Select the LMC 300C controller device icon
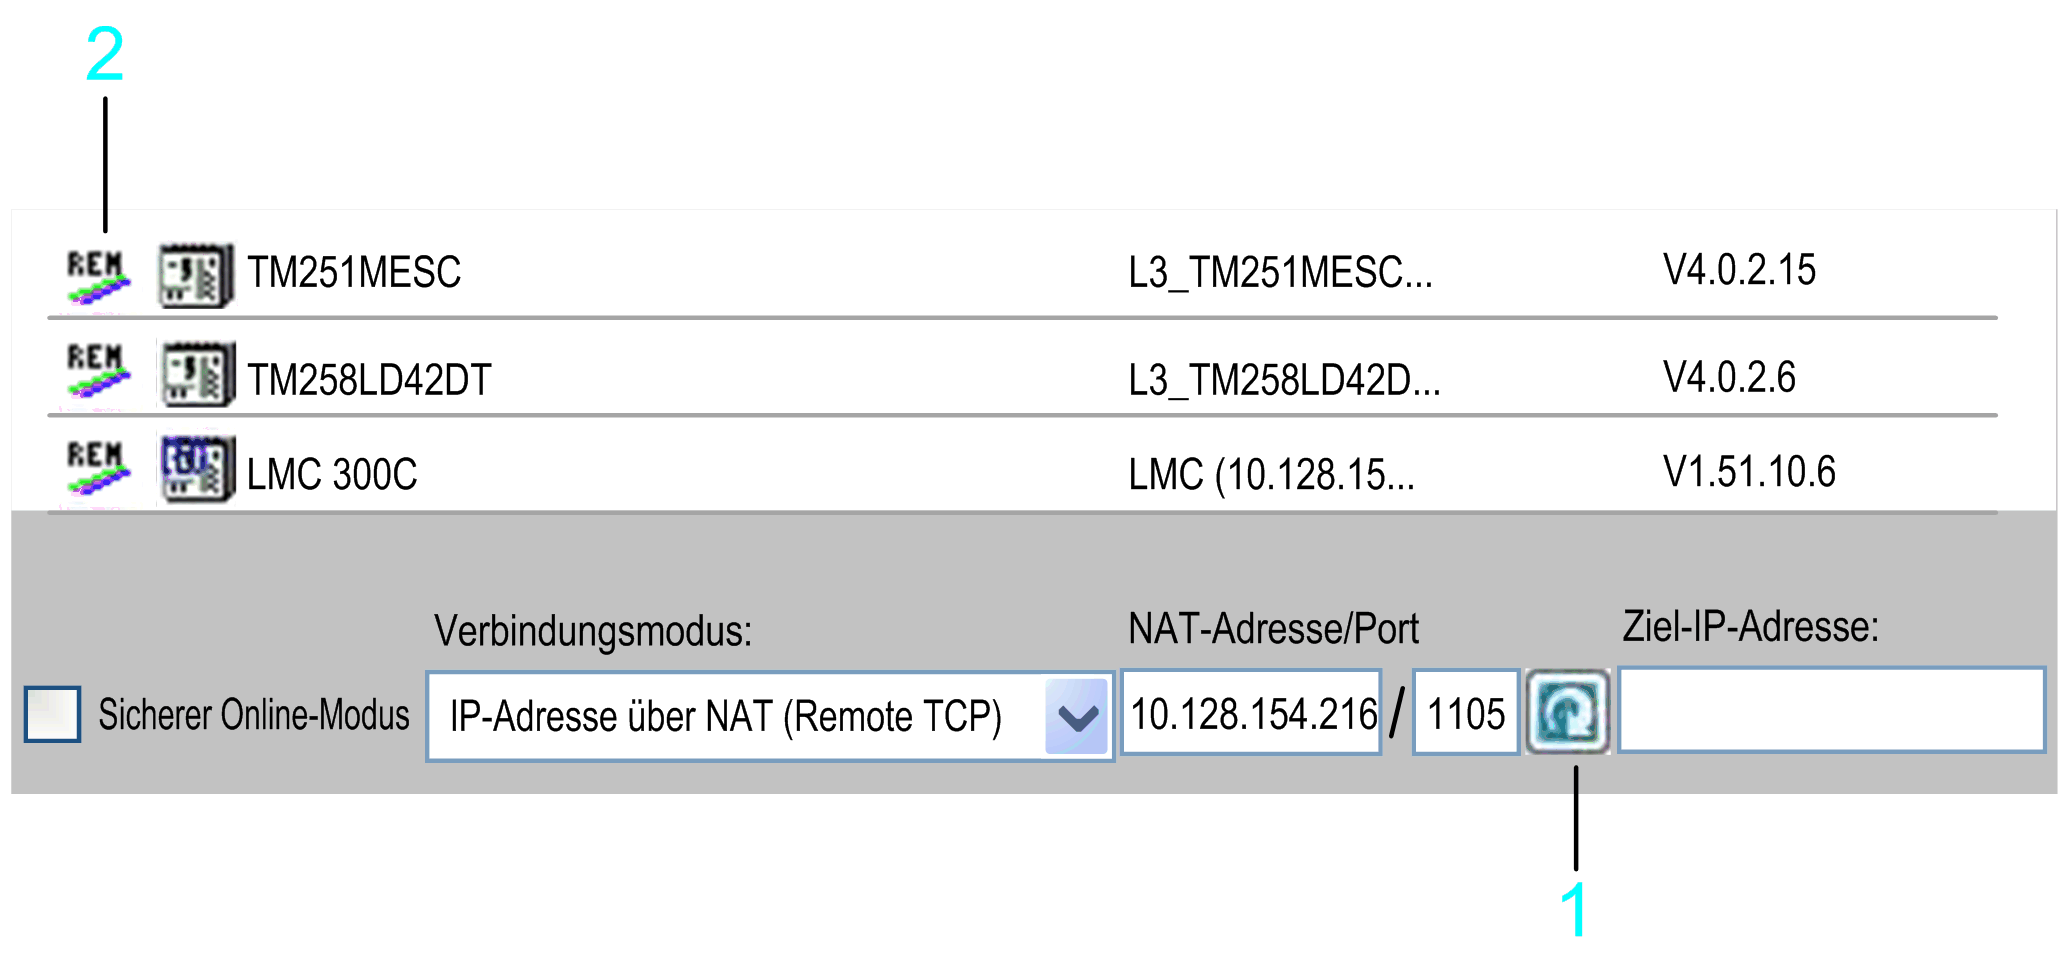The image size is (2058, 961). [x=197, y=468]
